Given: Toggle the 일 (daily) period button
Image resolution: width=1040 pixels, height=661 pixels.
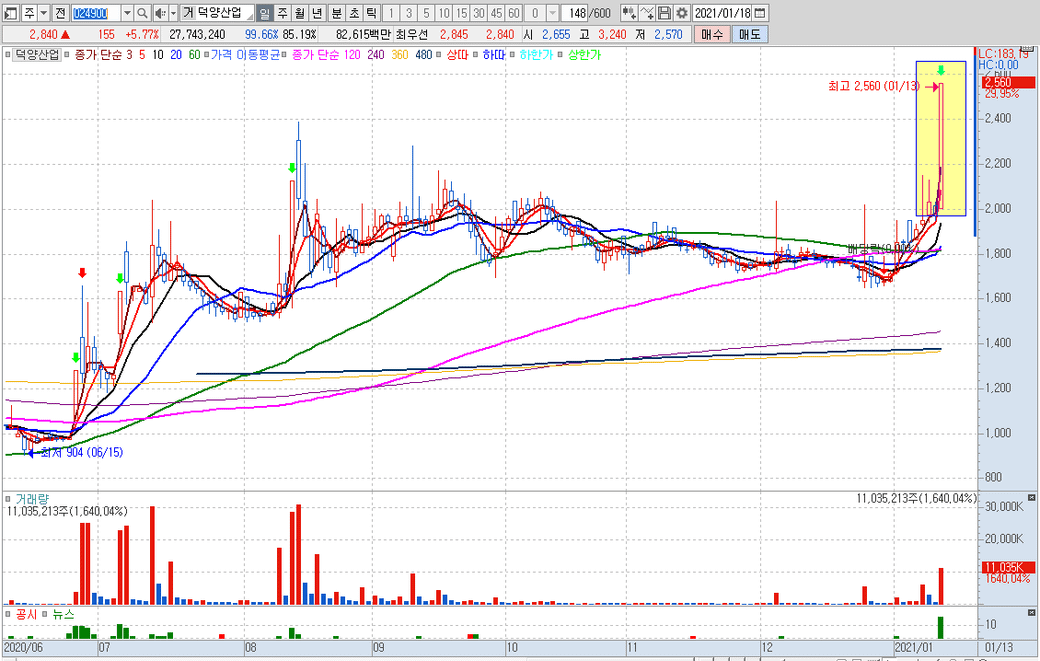Looking at the screenshot, I should [264, 13].
